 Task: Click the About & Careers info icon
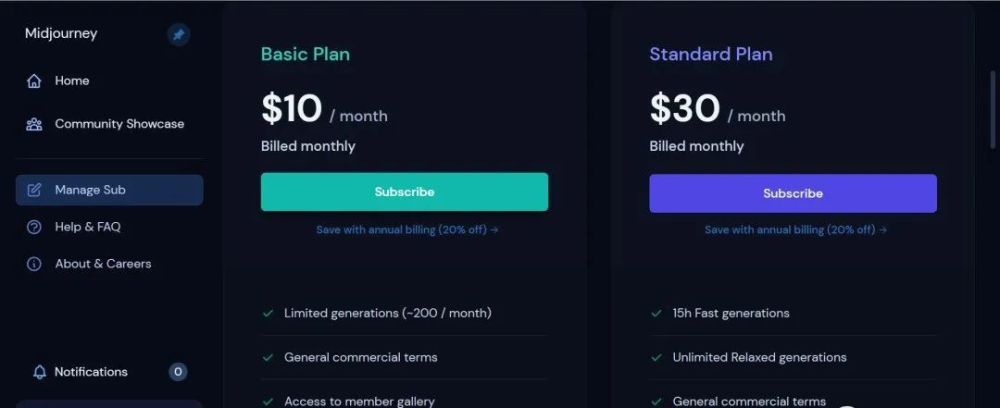[x=34, y=264]
